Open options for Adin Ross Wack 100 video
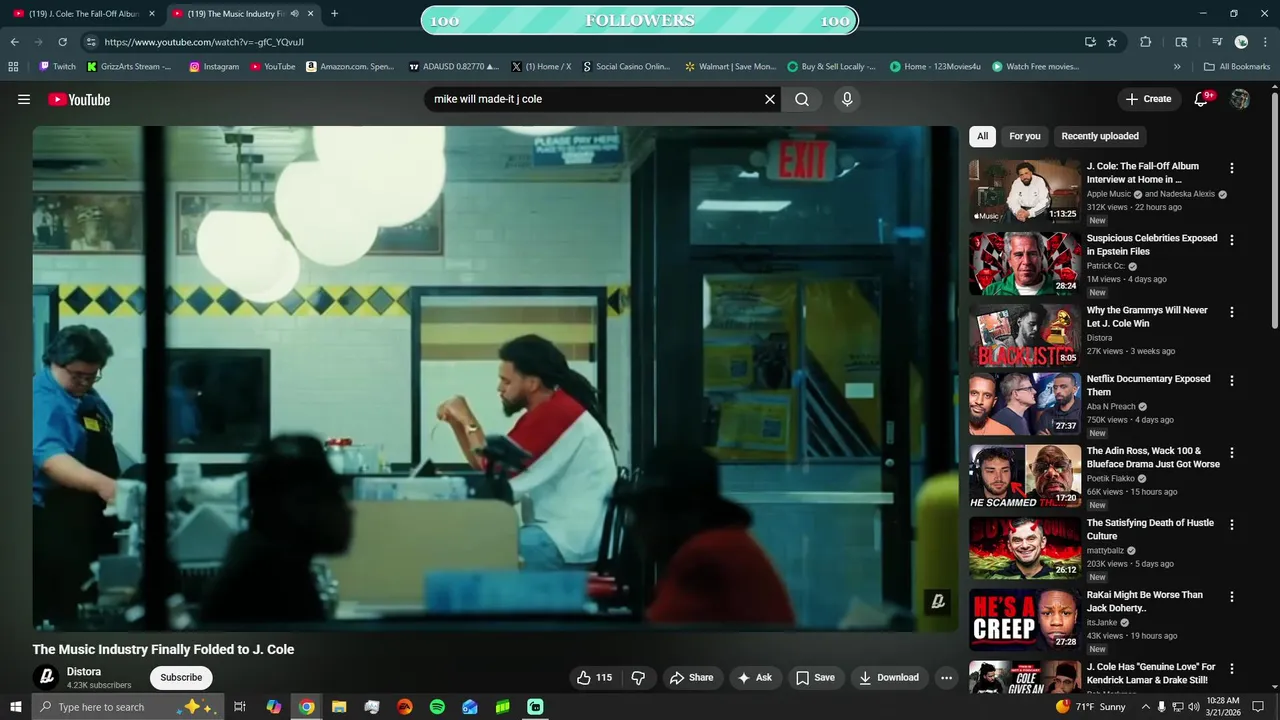This screenshot has width=1280, height=720. (1232, 452)
